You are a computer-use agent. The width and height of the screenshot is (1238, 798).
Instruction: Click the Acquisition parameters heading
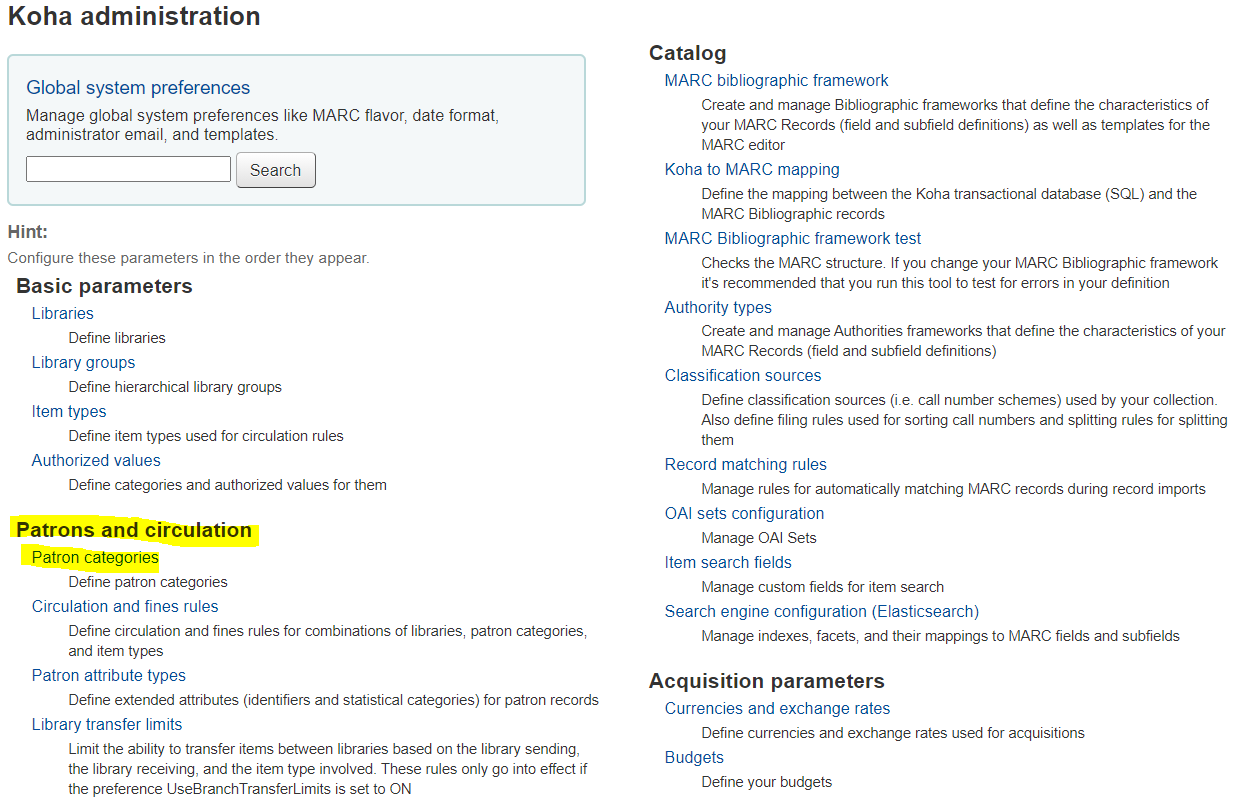767,681
